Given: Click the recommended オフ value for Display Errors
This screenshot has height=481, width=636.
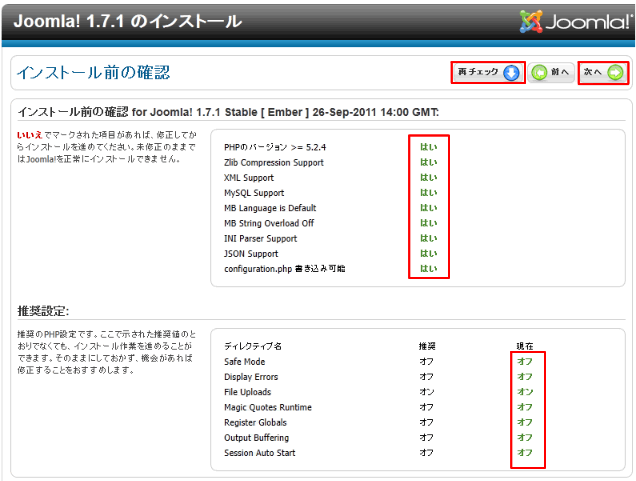Looking at the screenshot, I should pyautogui.click(x=426, y=377).
